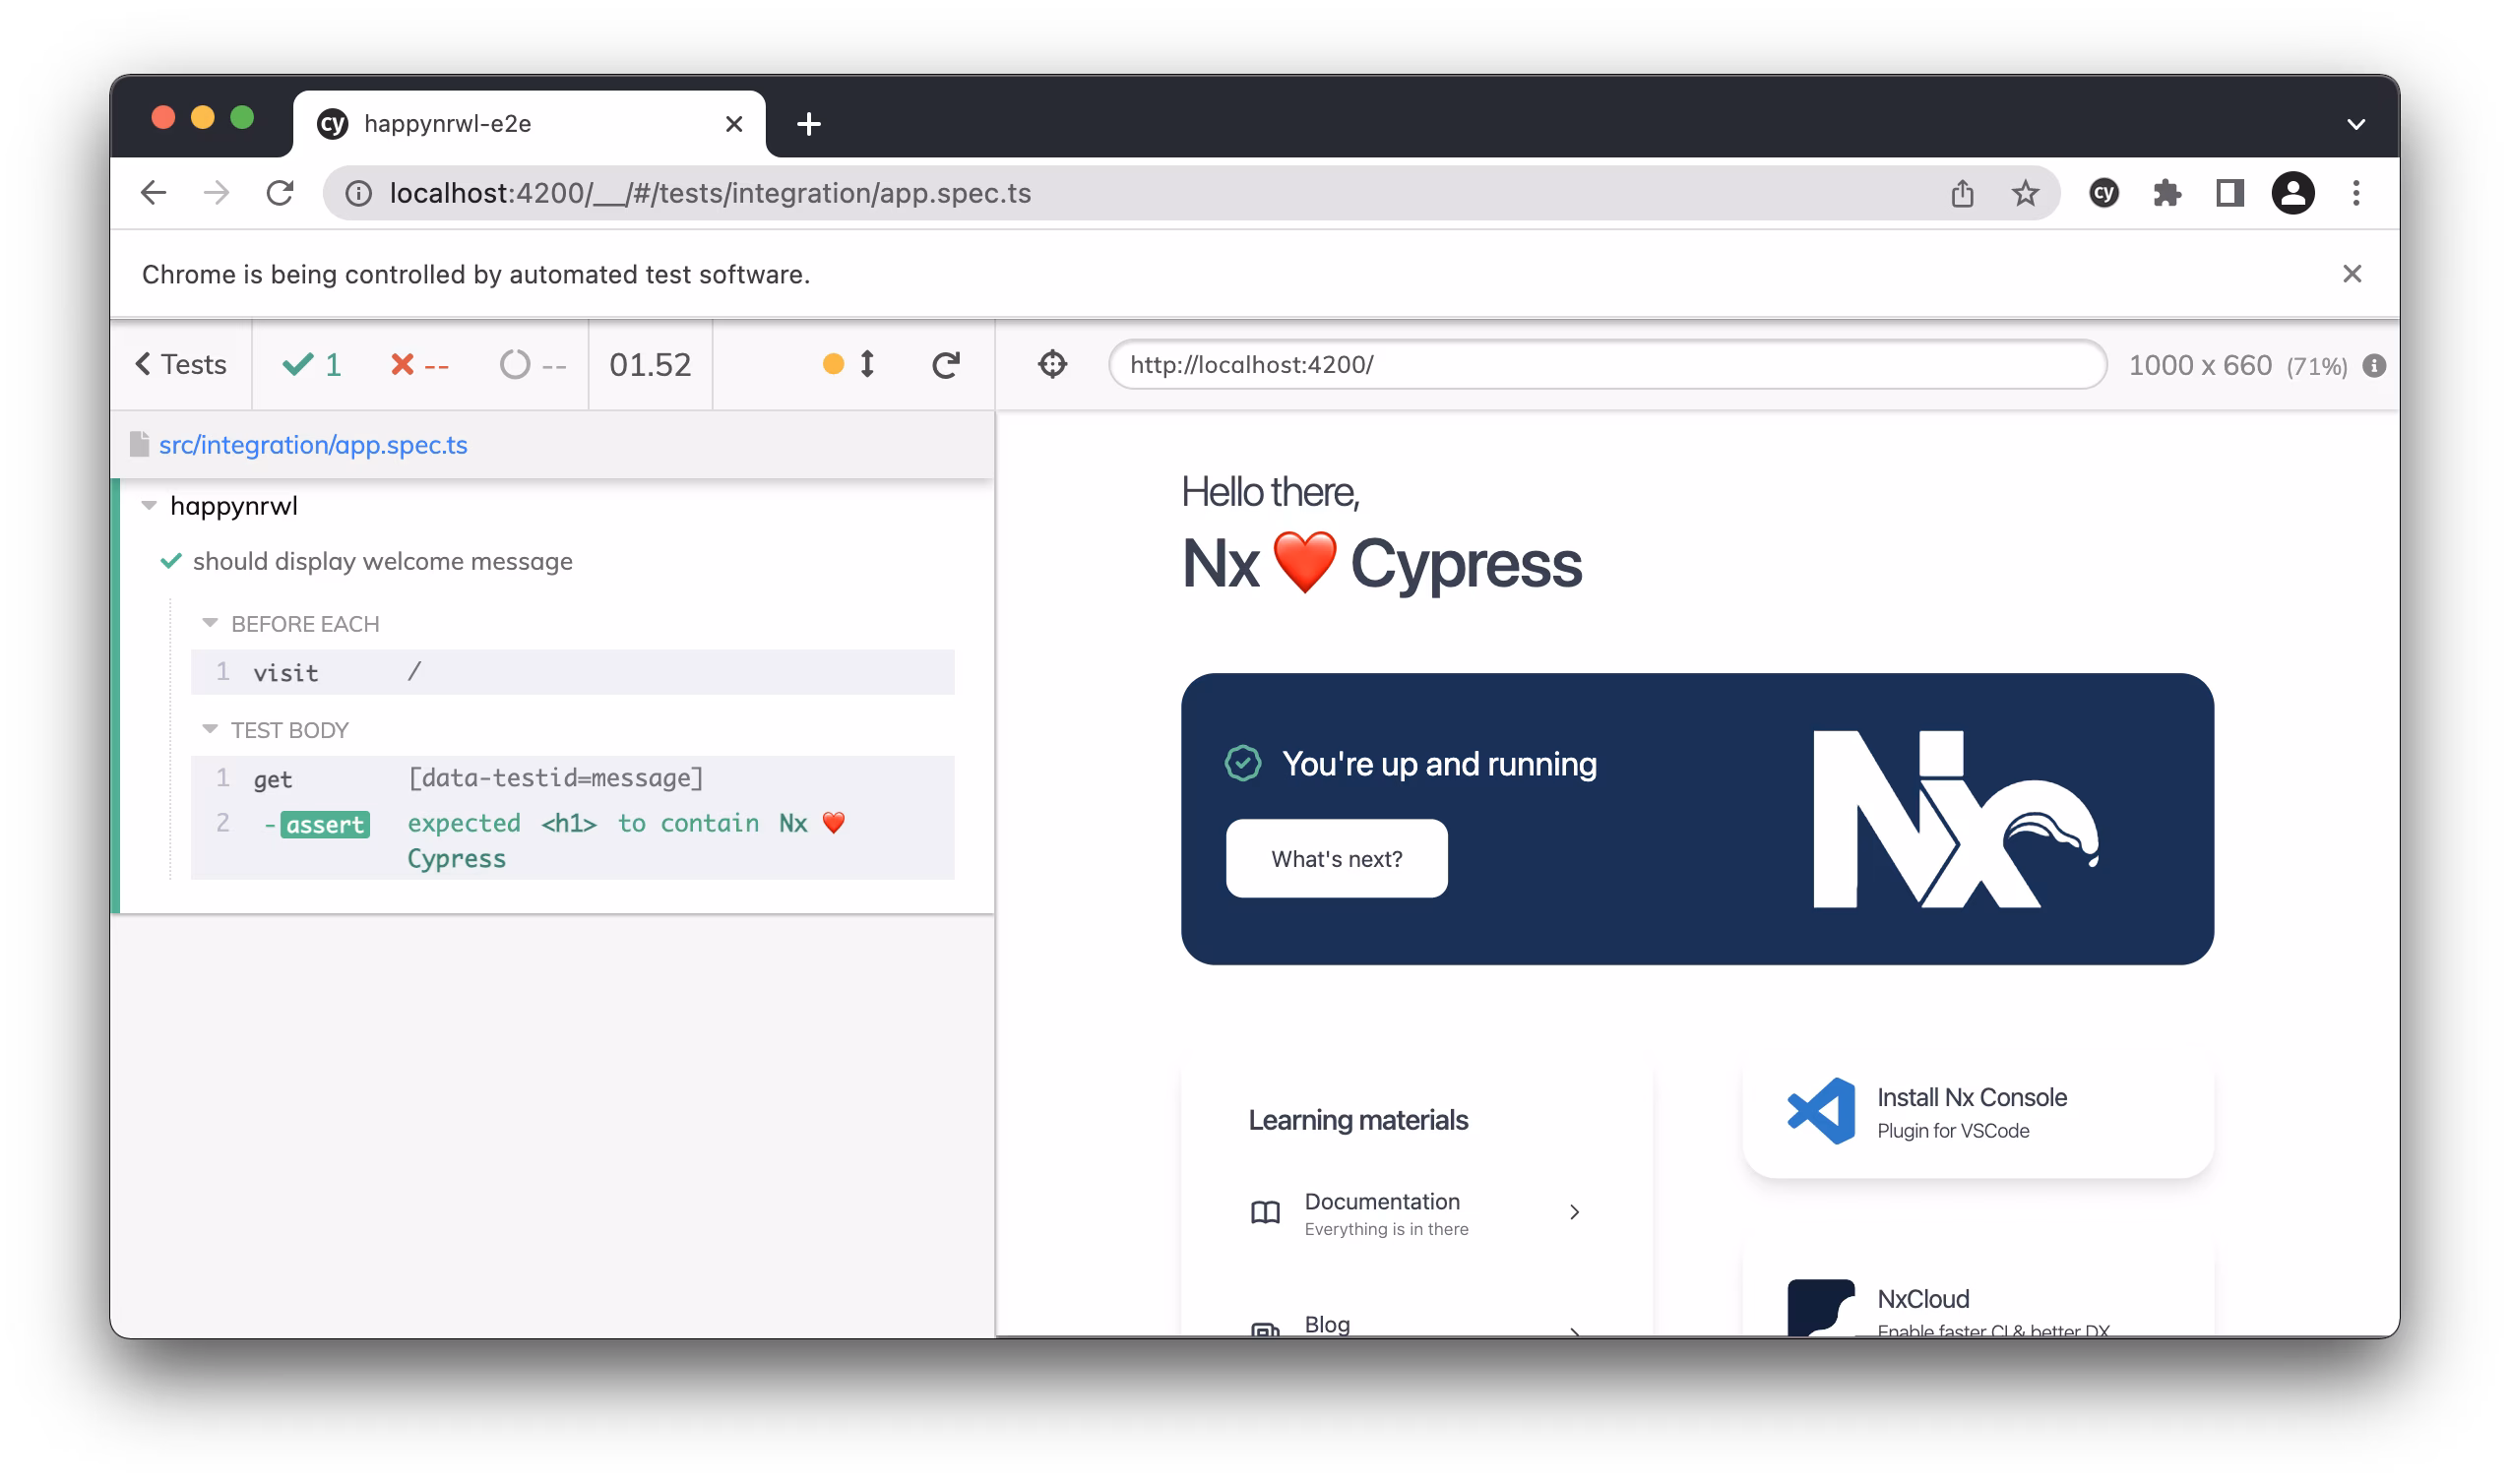Open the Cypress selector playground crosshair icon
Viewport: 2510px width, 1484px height.
point(1052,364)
